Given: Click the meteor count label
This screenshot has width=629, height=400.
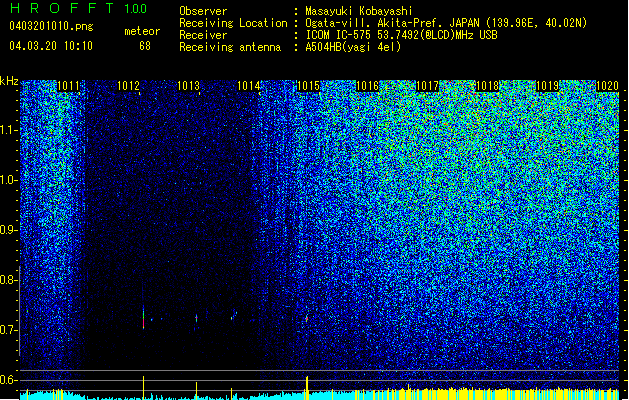Looking at the screenshot, I should (x=142, y=31).
